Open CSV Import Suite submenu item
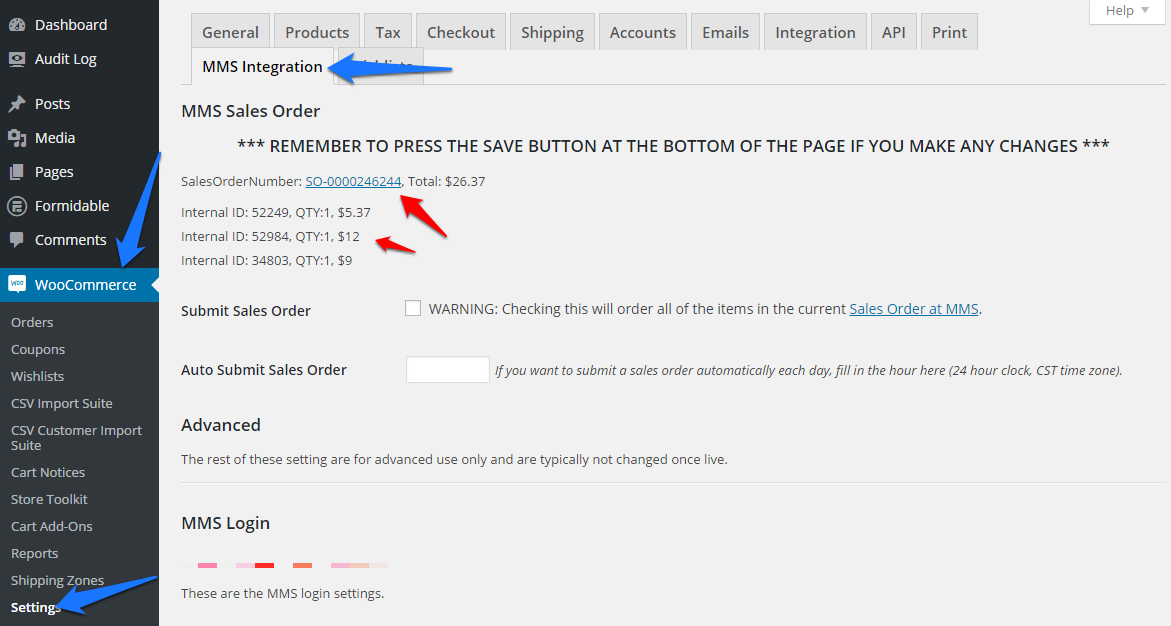 click(x=62, y=403)
